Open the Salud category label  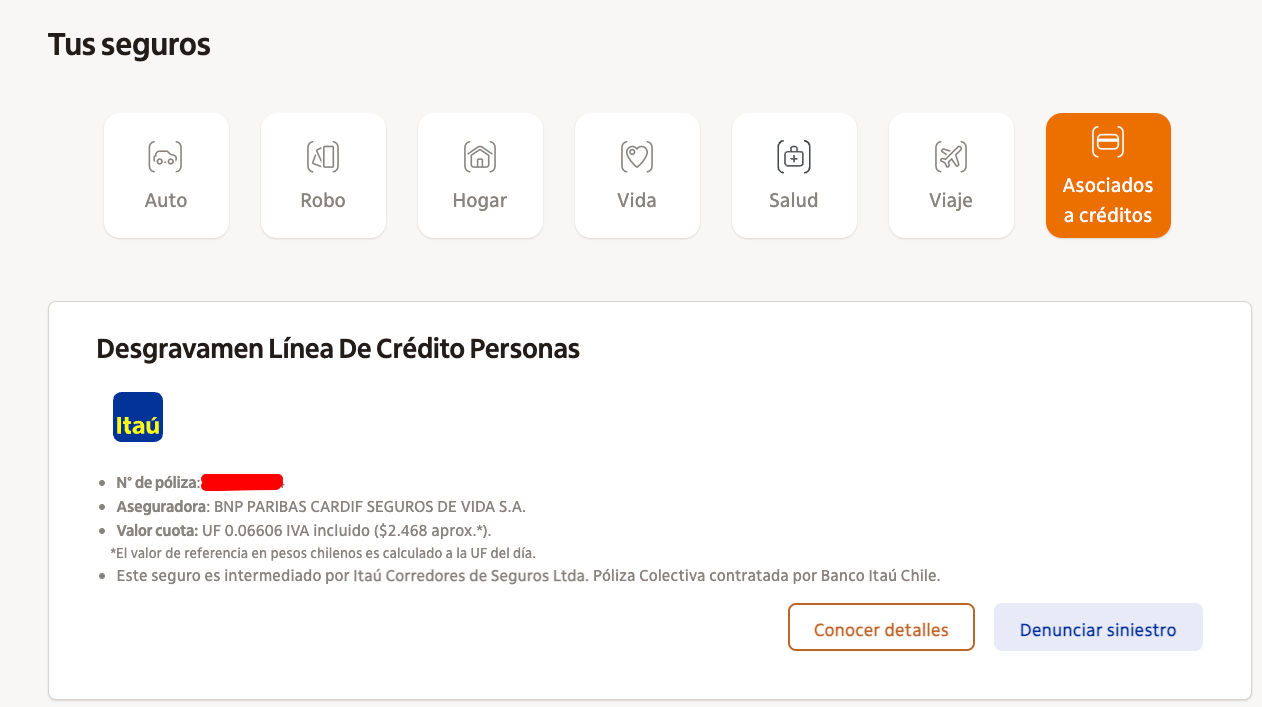point(794,200)
